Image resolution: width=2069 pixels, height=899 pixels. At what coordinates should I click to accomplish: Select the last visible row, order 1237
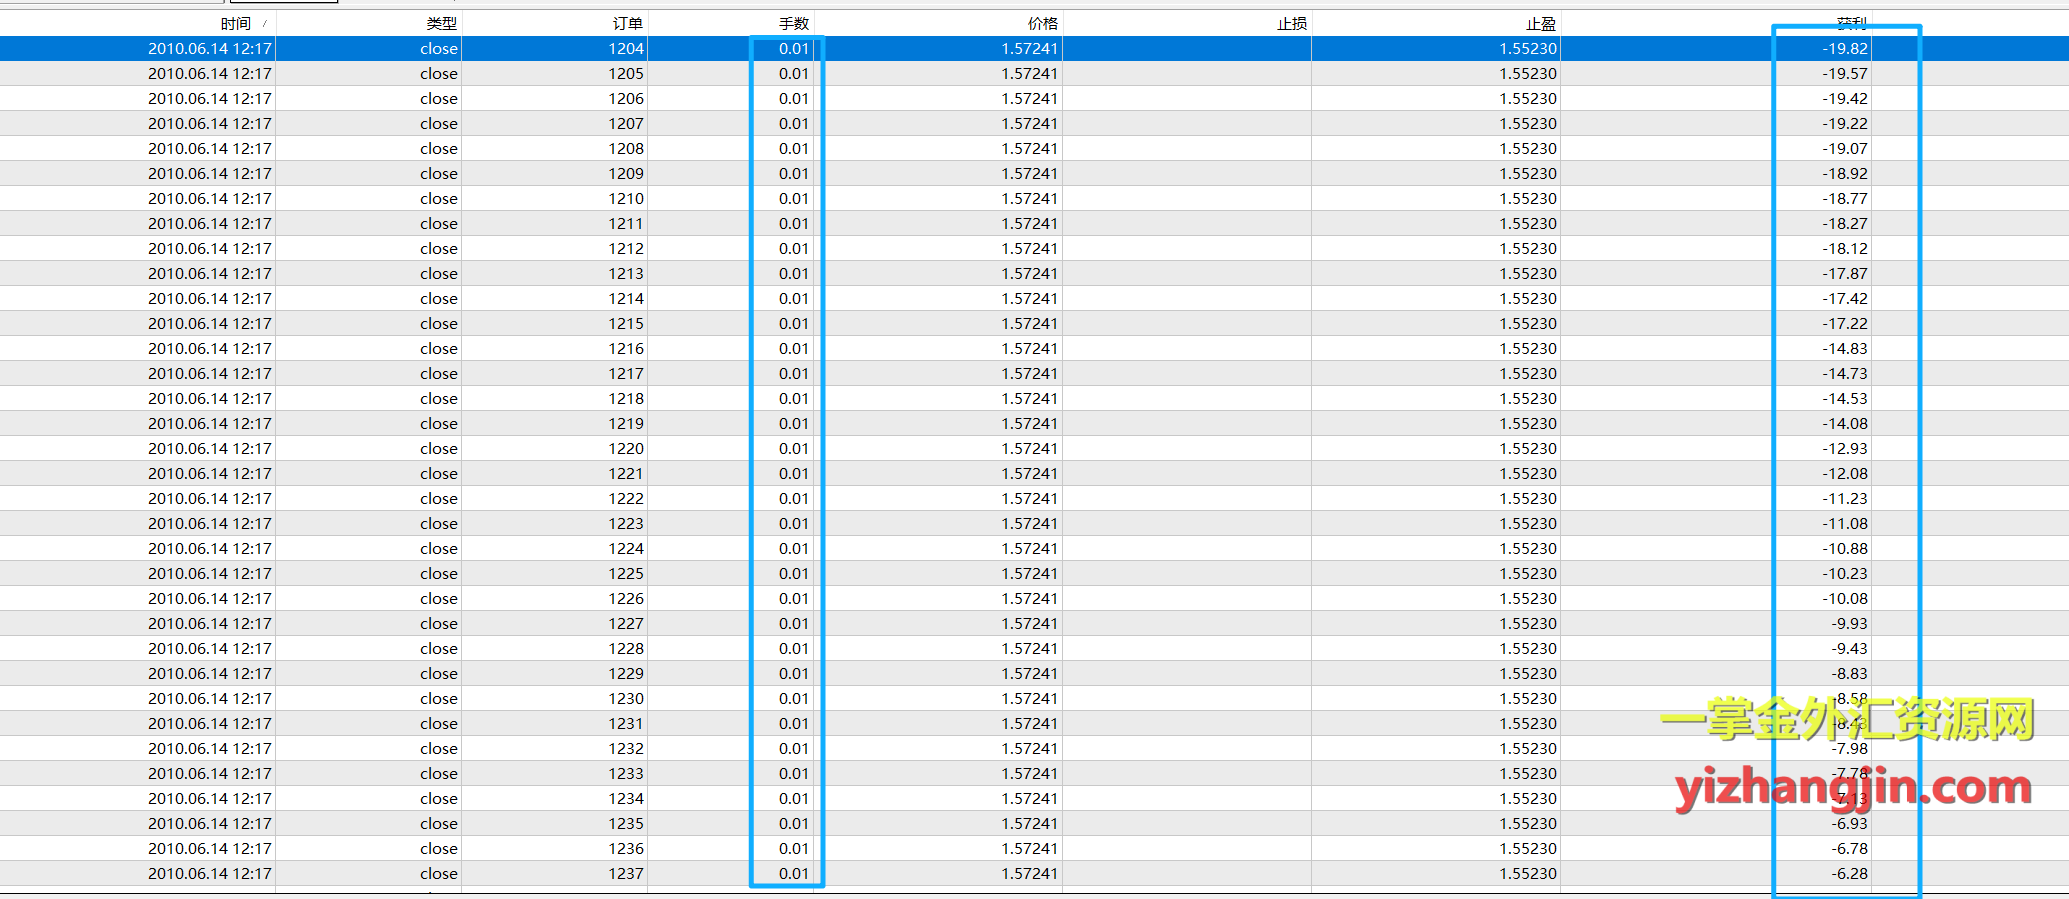point(626,873)
